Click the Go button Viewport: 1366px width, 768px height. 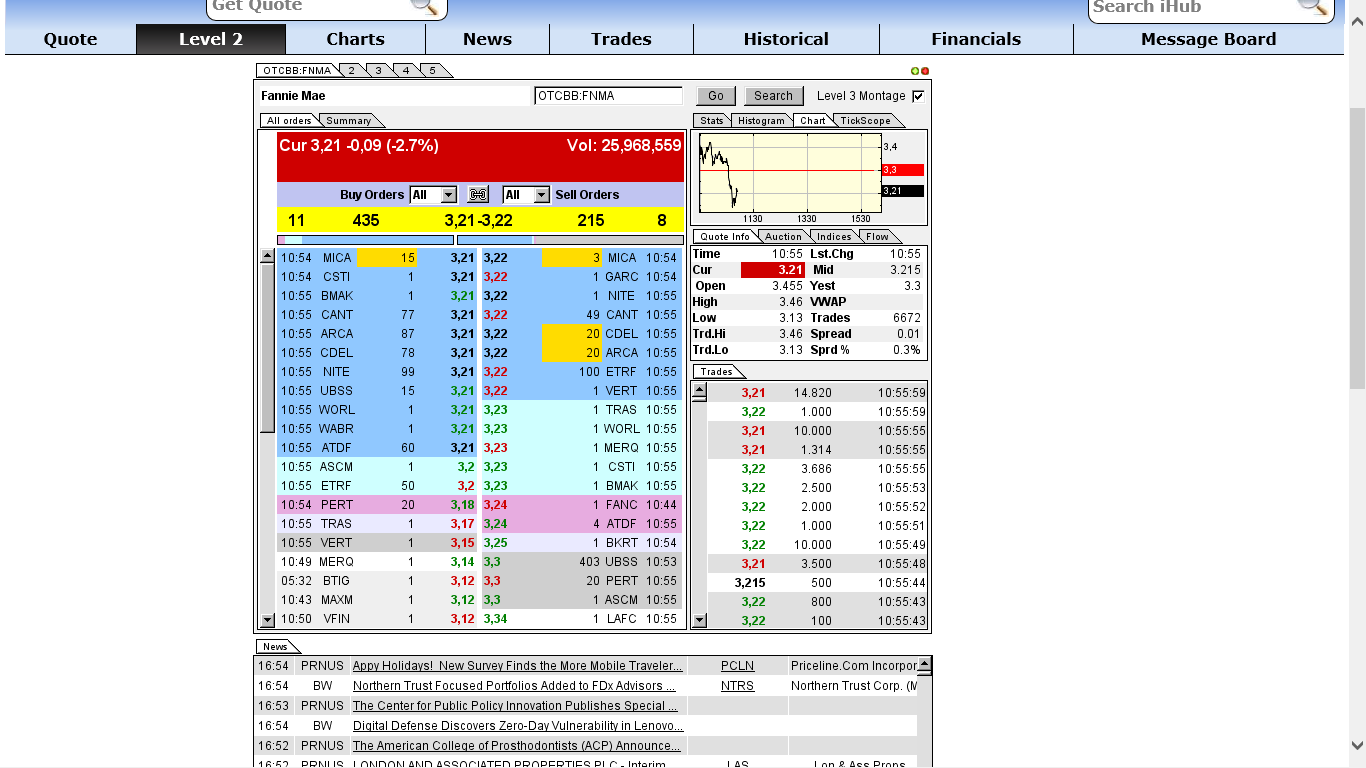click(x=715, y=95)
